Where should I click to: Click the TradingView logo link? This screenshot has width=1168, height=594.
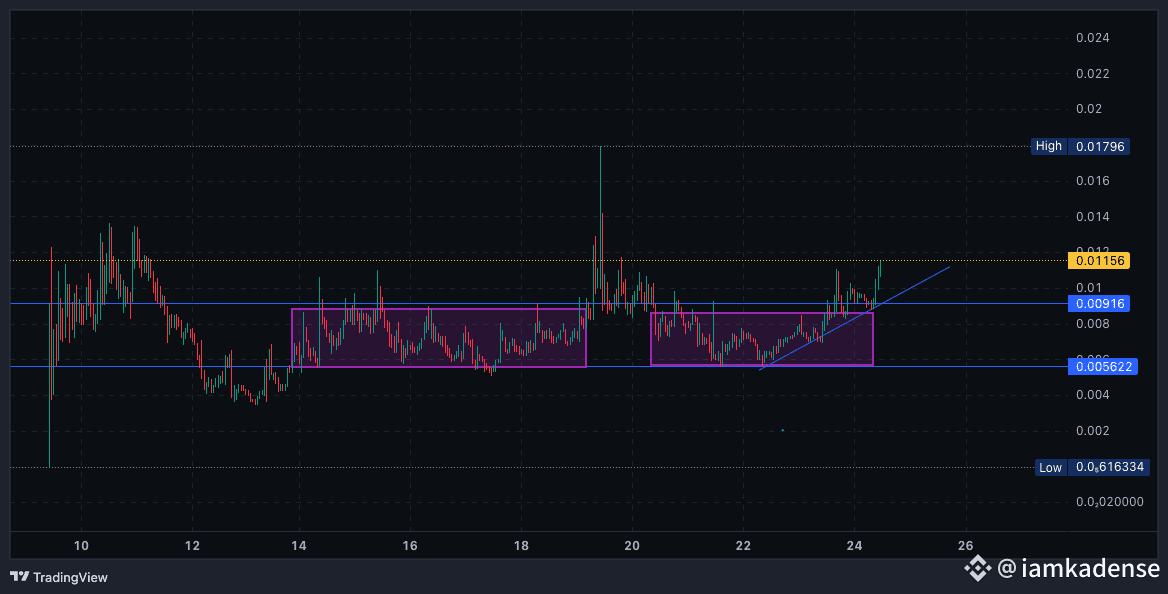tap(59, 577)
